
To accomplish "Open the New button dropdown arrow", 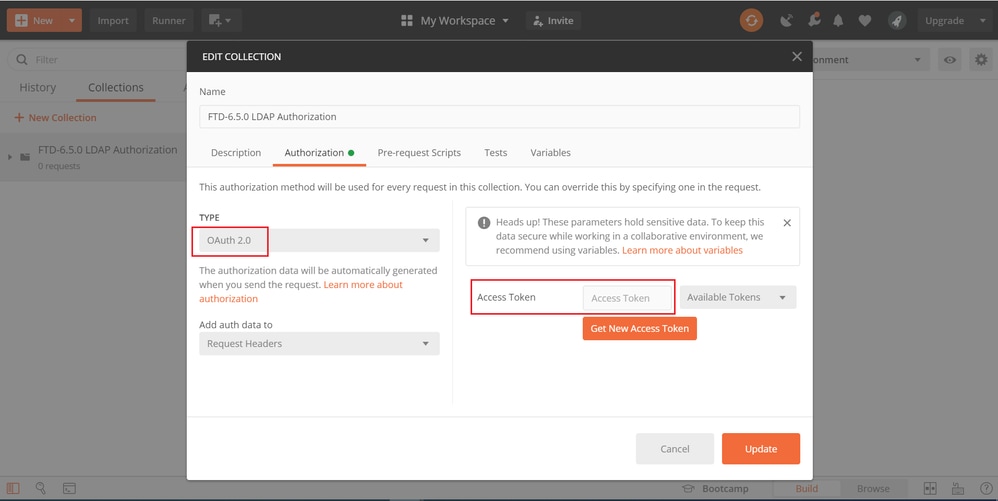I will 72,20.
